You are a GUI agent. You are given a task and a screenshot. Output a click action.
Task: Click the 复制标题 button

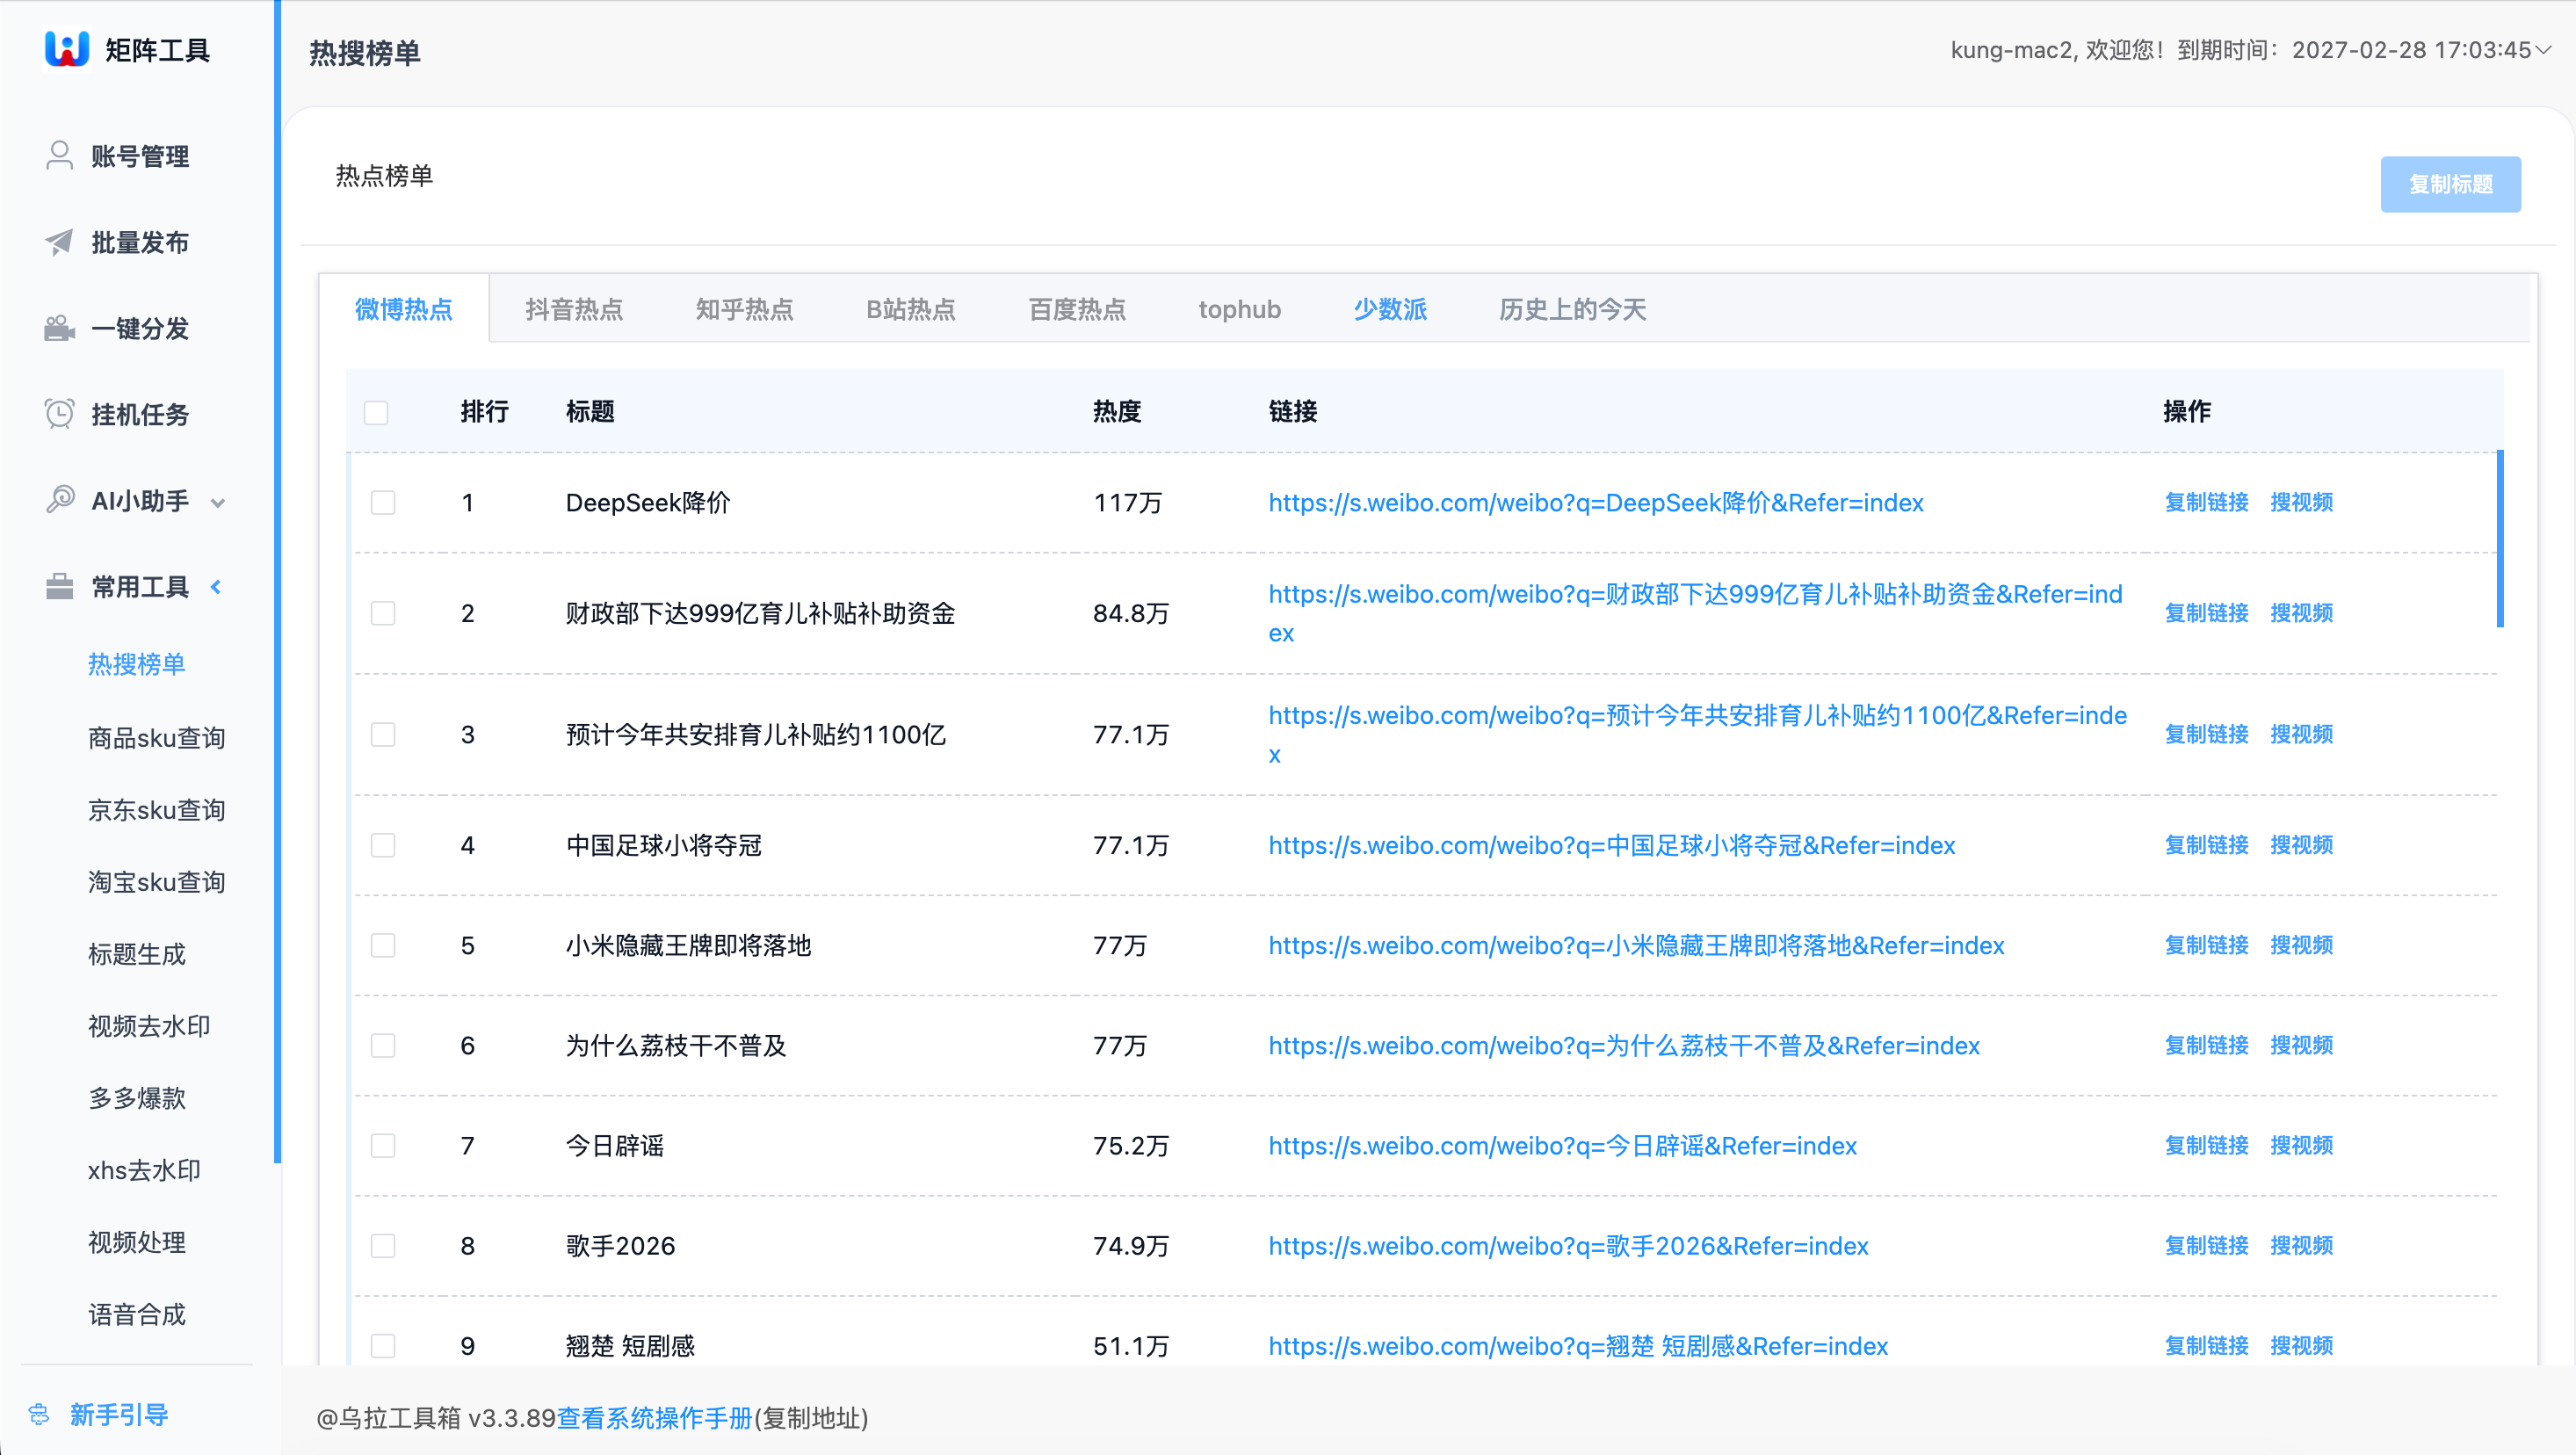click(2450, 184)
